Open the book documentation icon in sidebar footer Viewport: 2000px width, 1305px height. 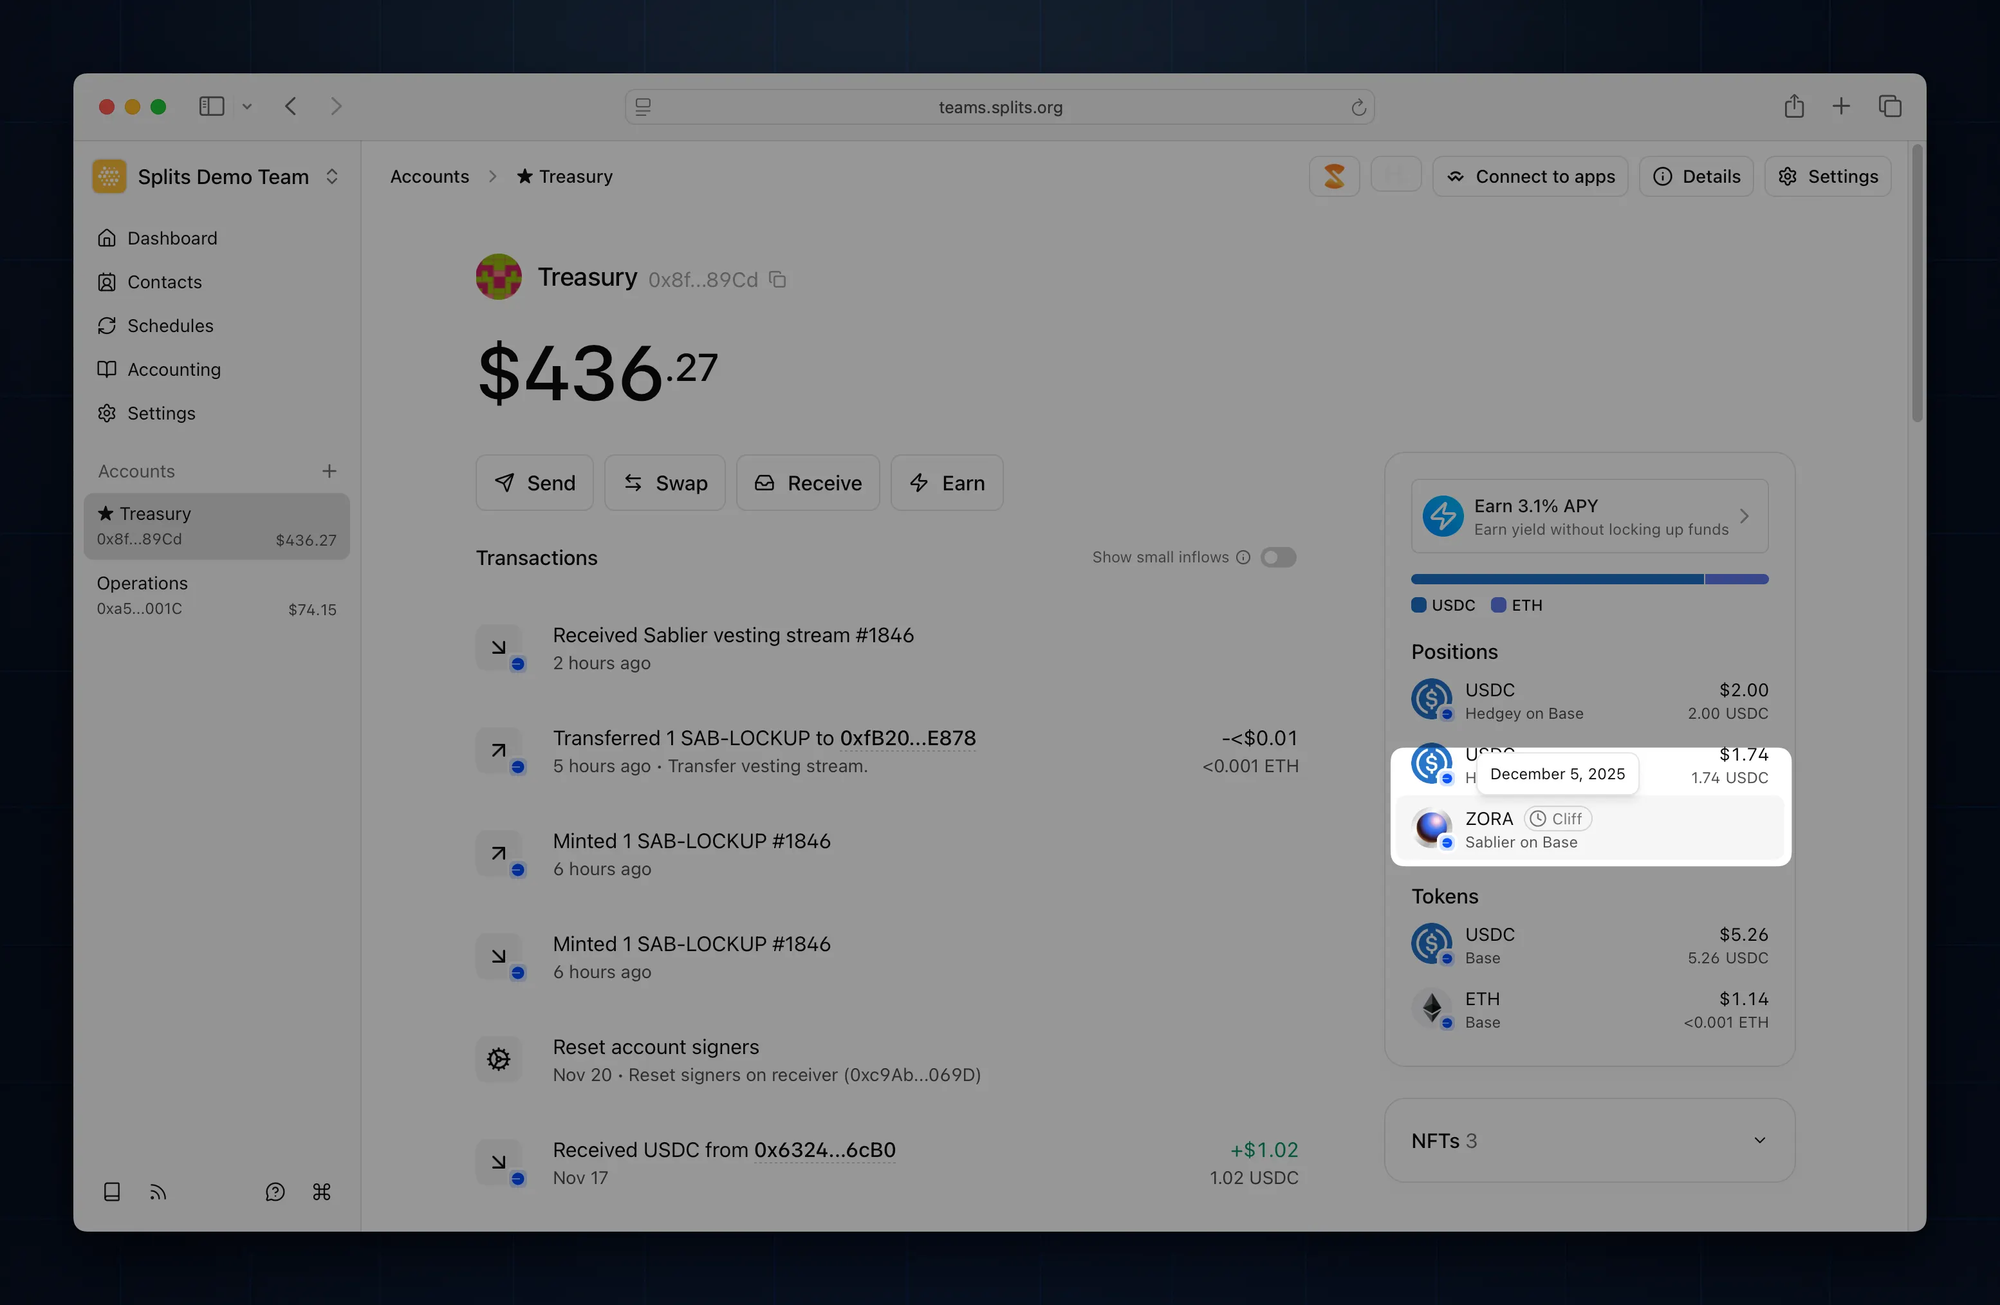pos(112,1191)
